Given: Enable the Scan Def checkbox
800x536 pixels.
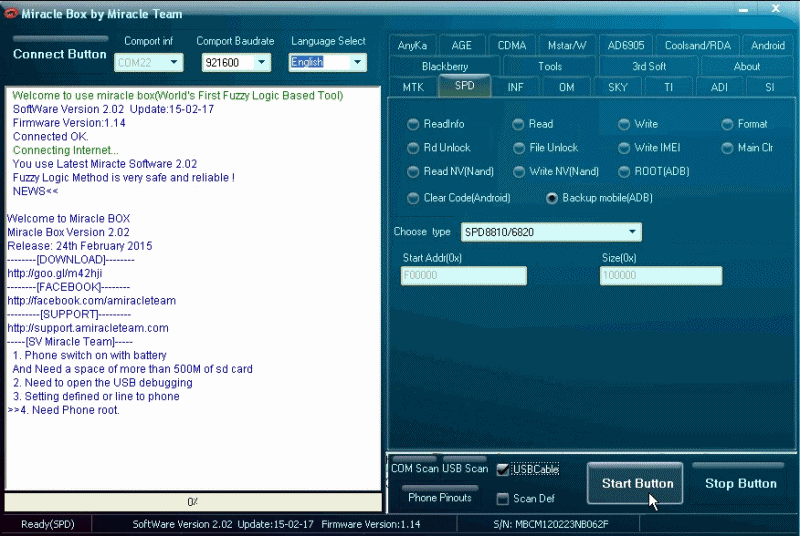Looking at the screenshot, I should pyautogui.click(x=503, y=499).
